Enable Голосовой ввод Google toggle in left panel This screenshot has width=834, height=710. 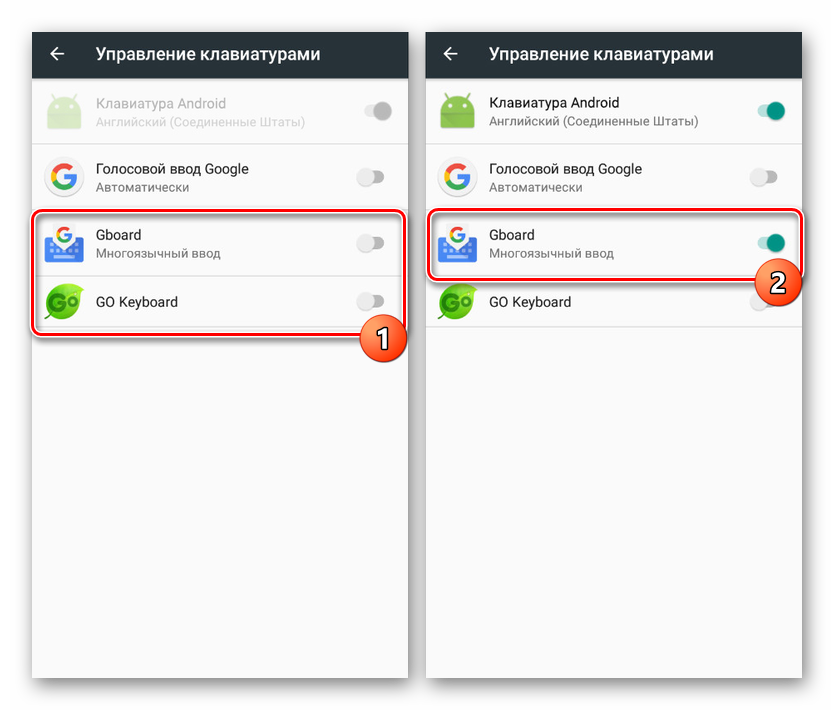[371, 177]
